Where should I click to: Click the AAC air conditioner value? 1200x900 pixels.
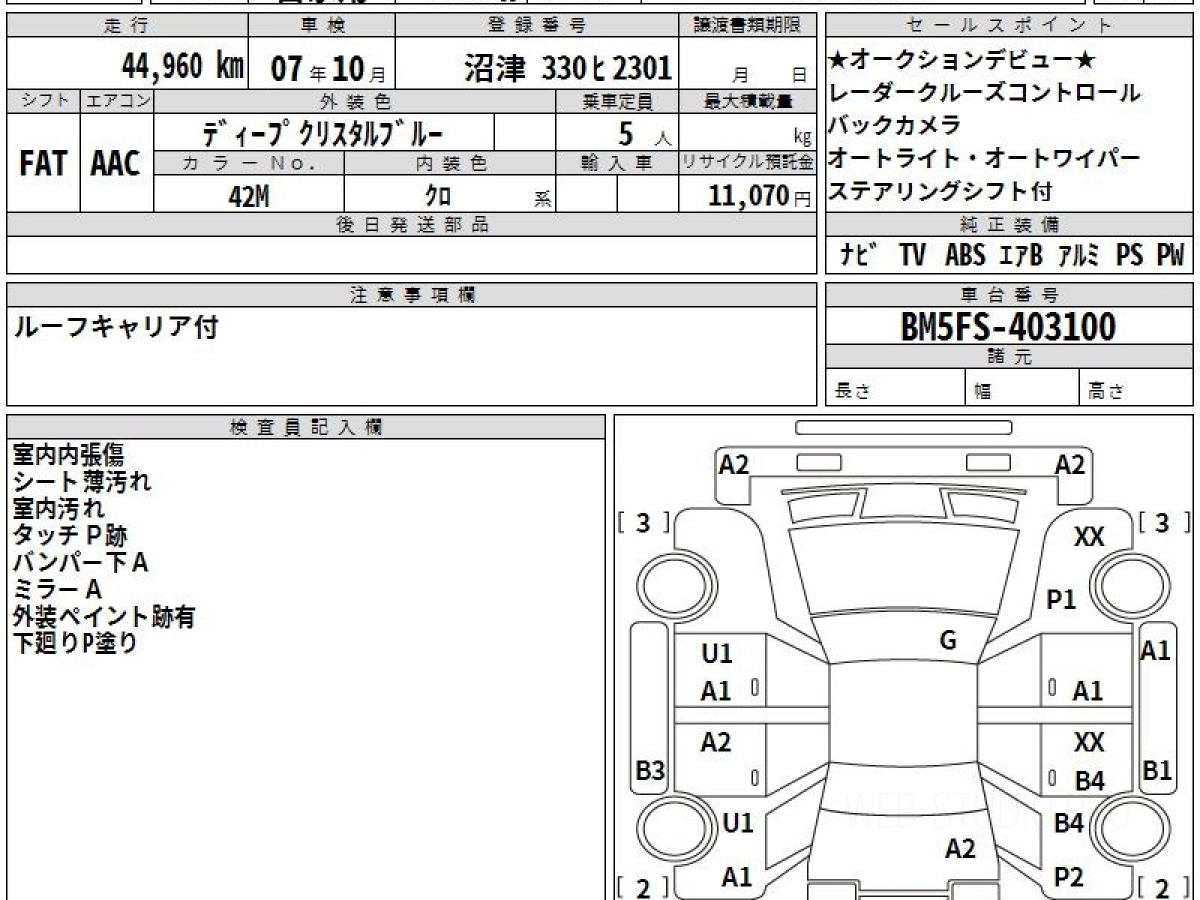point(116,165)
